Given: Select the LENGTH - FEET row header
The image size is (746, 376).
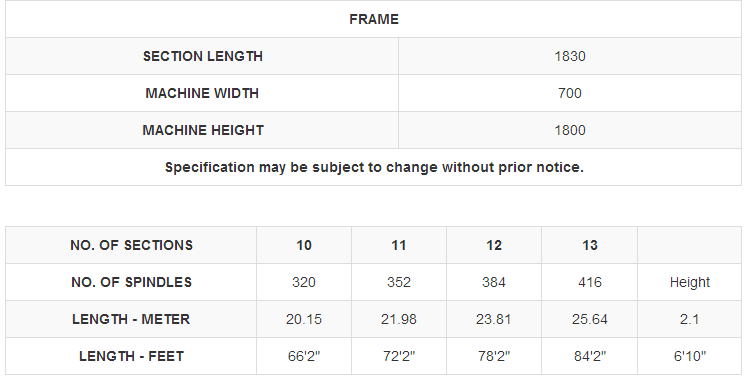Looking at the screenshot, I should click(x=131, y=356).
